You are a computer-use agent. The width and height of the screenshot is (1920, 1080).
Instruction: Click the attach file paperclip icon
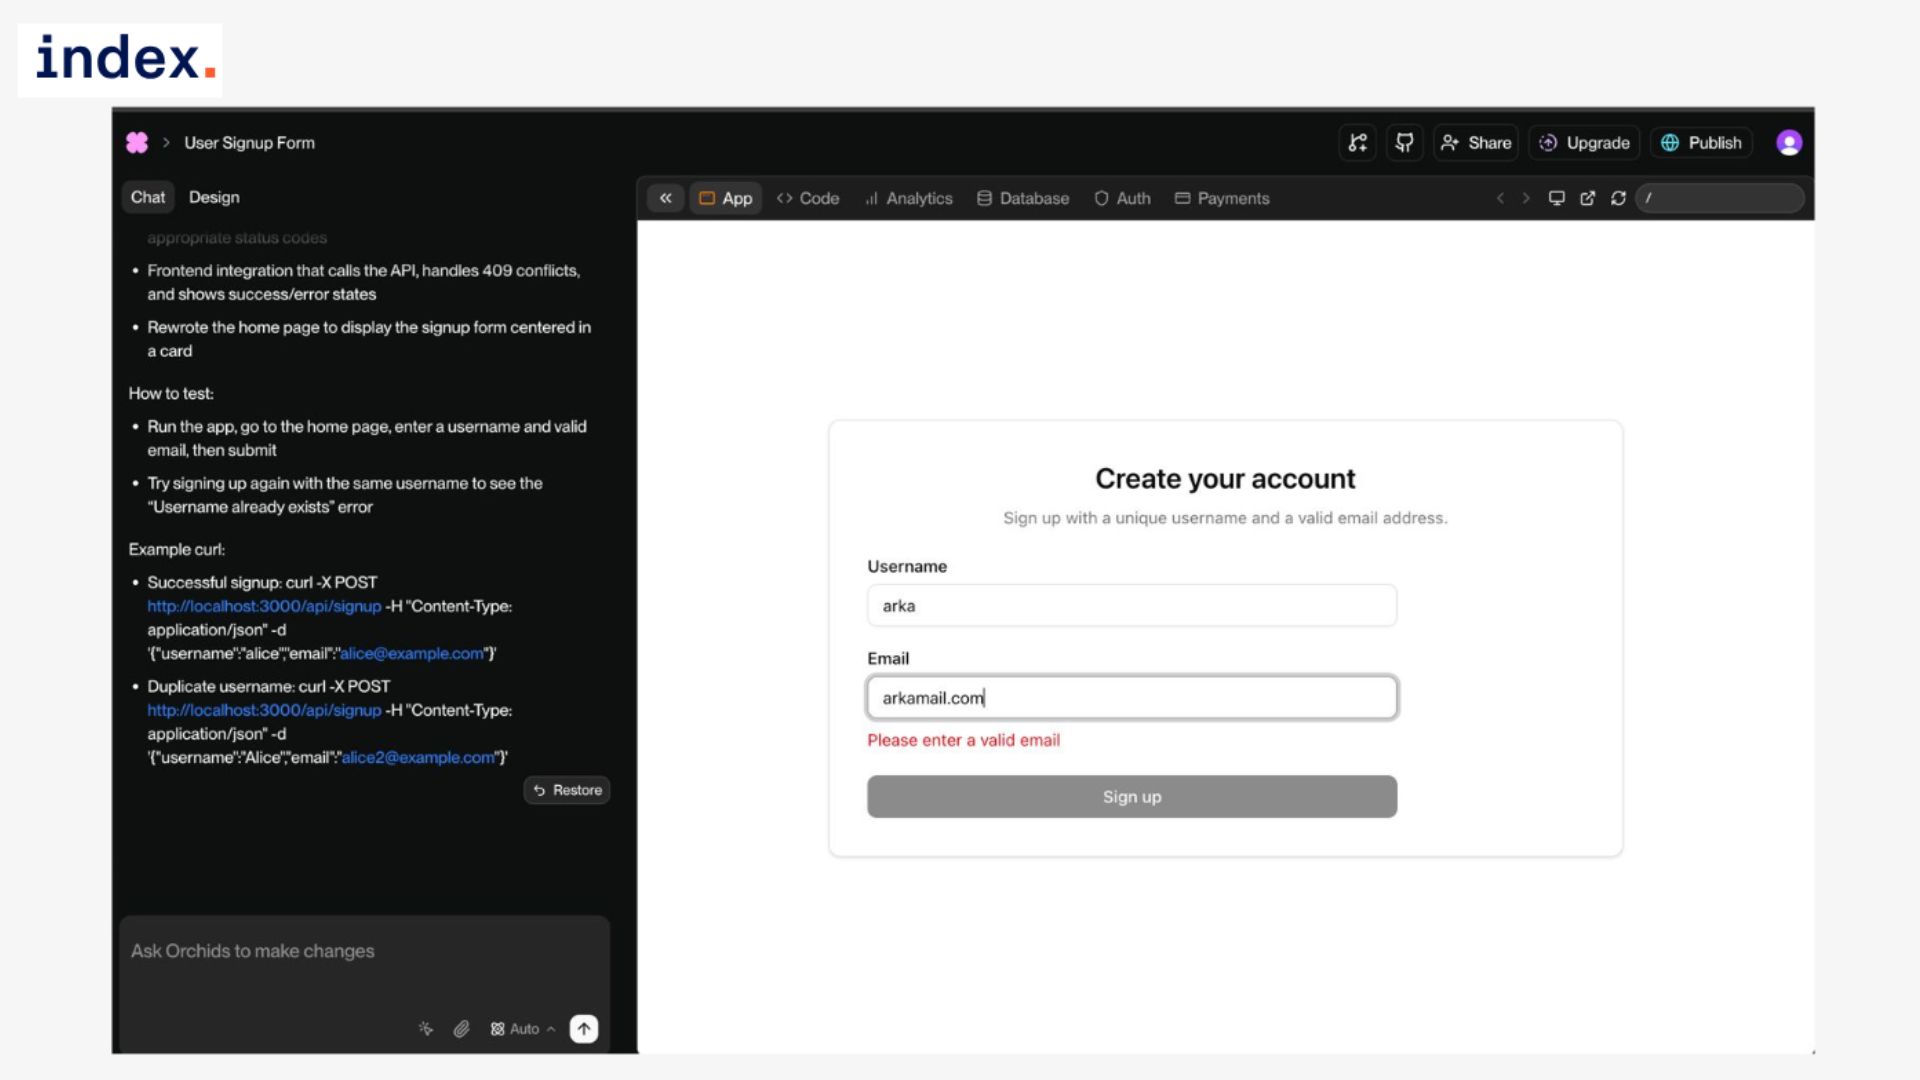(461, 1029)
